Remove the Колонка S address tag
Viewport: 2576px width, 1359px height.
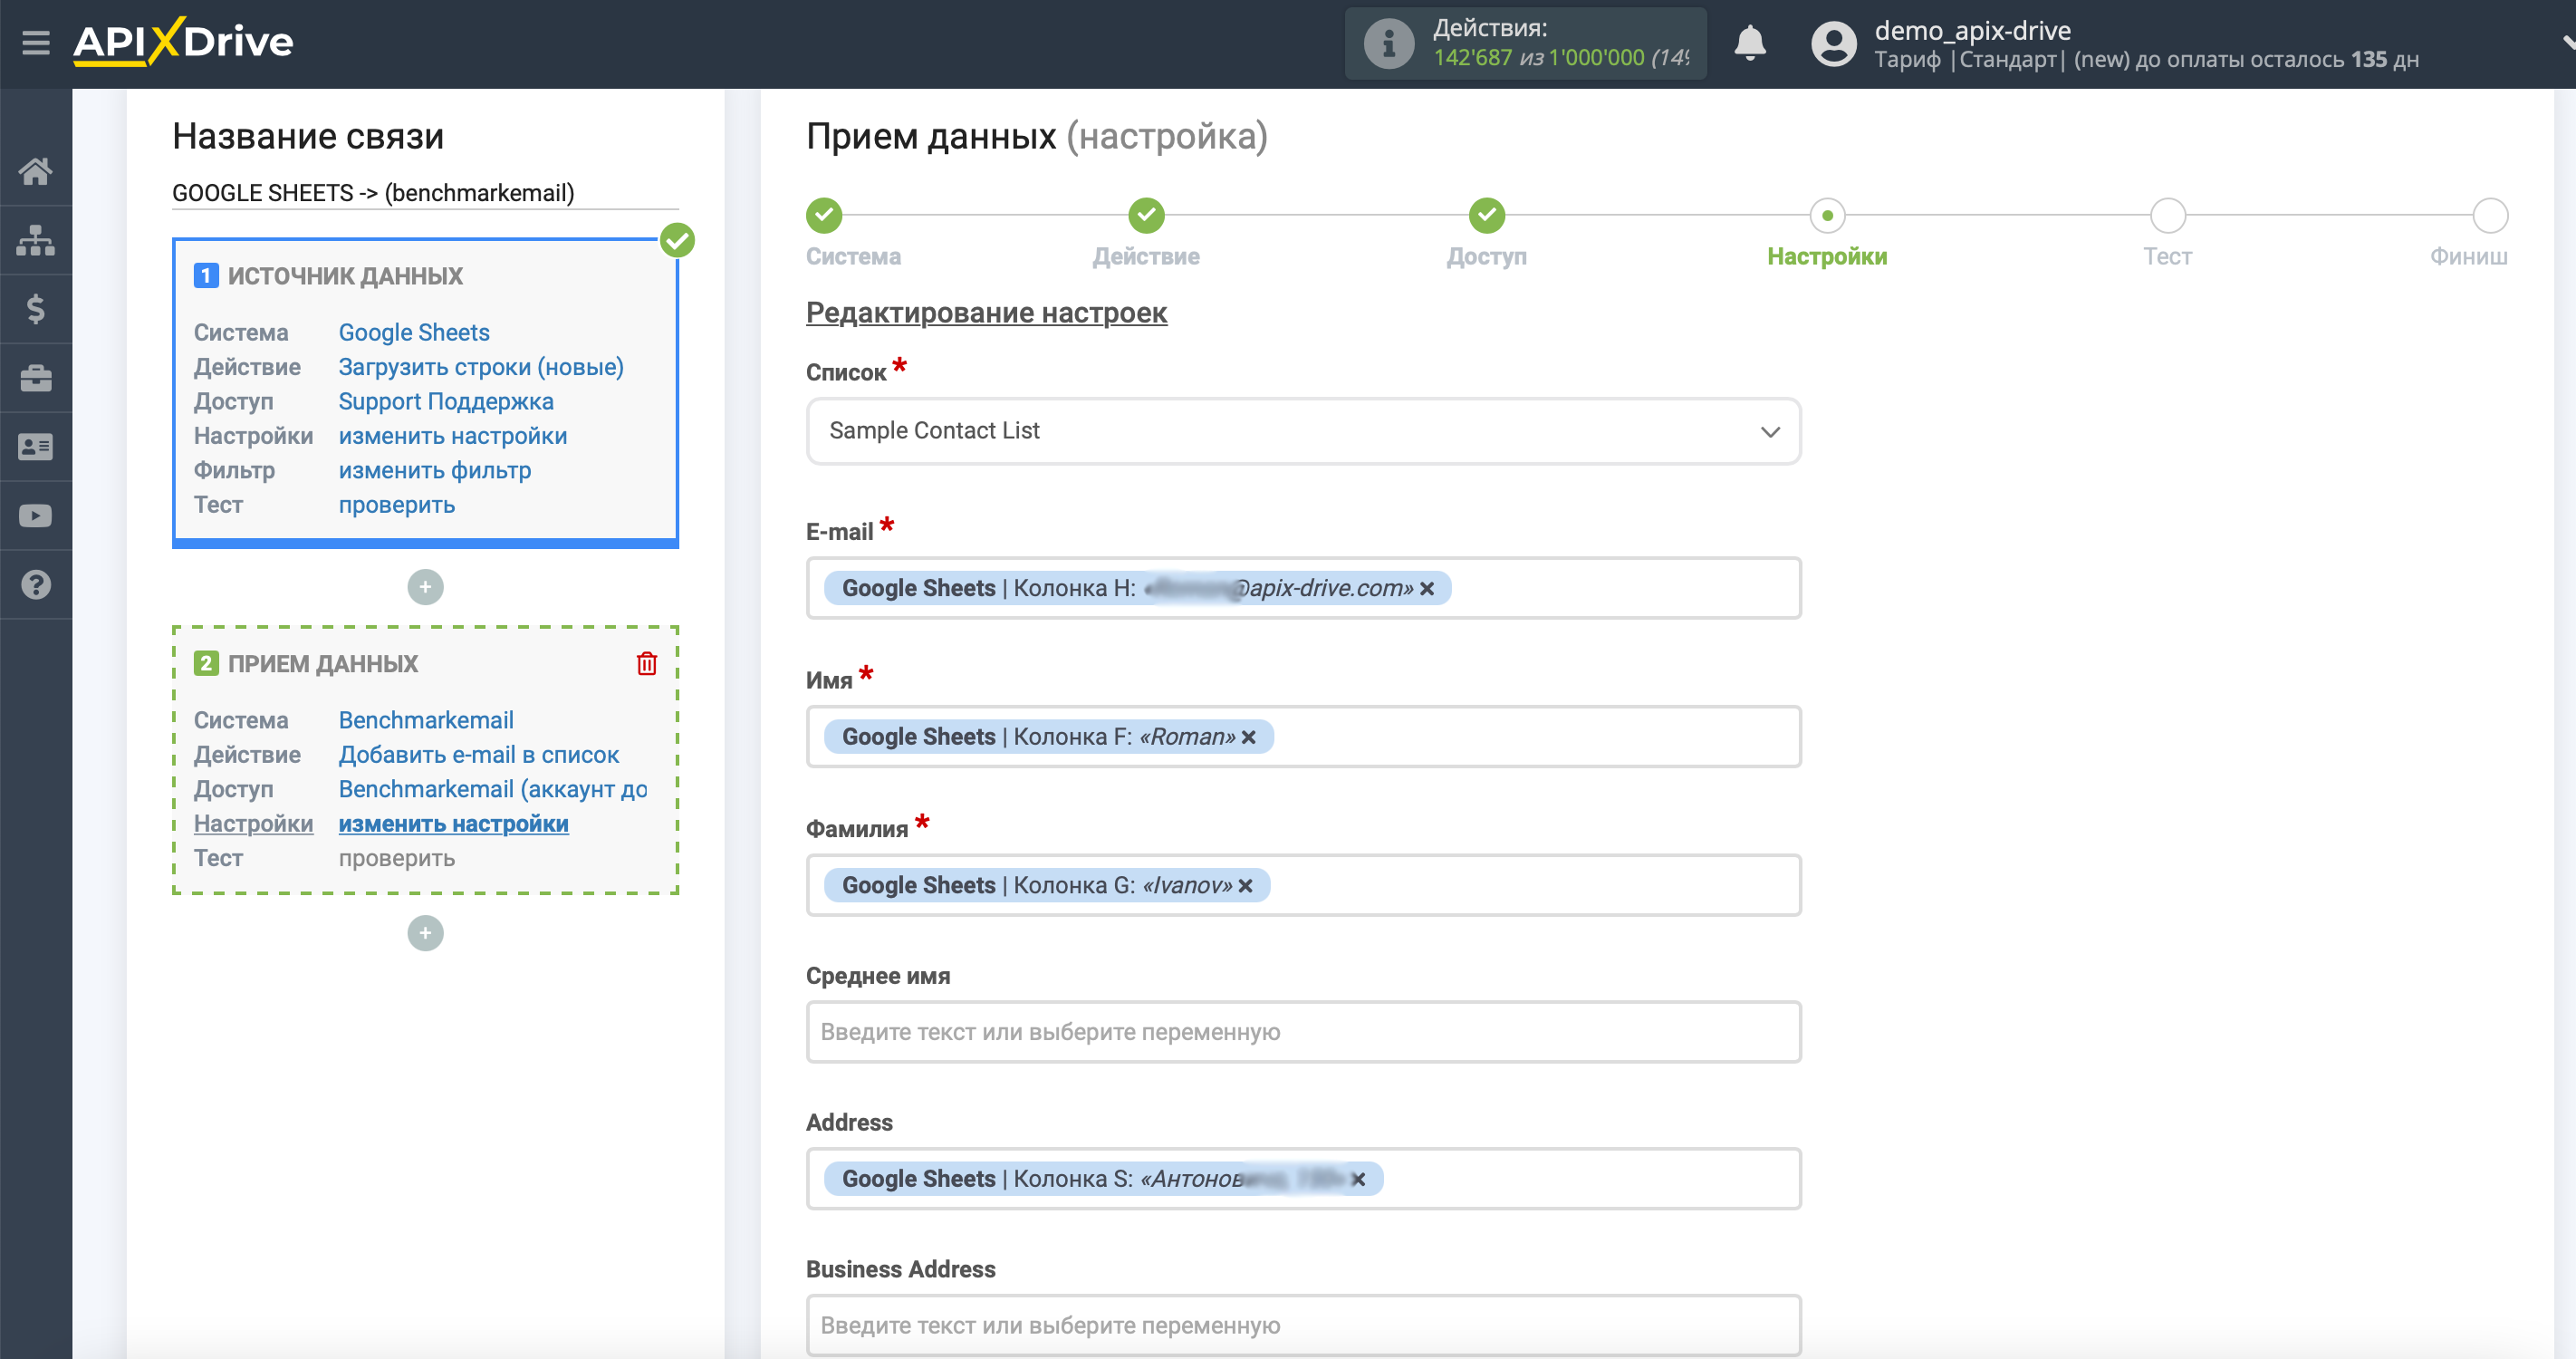click(1358, 1179)
